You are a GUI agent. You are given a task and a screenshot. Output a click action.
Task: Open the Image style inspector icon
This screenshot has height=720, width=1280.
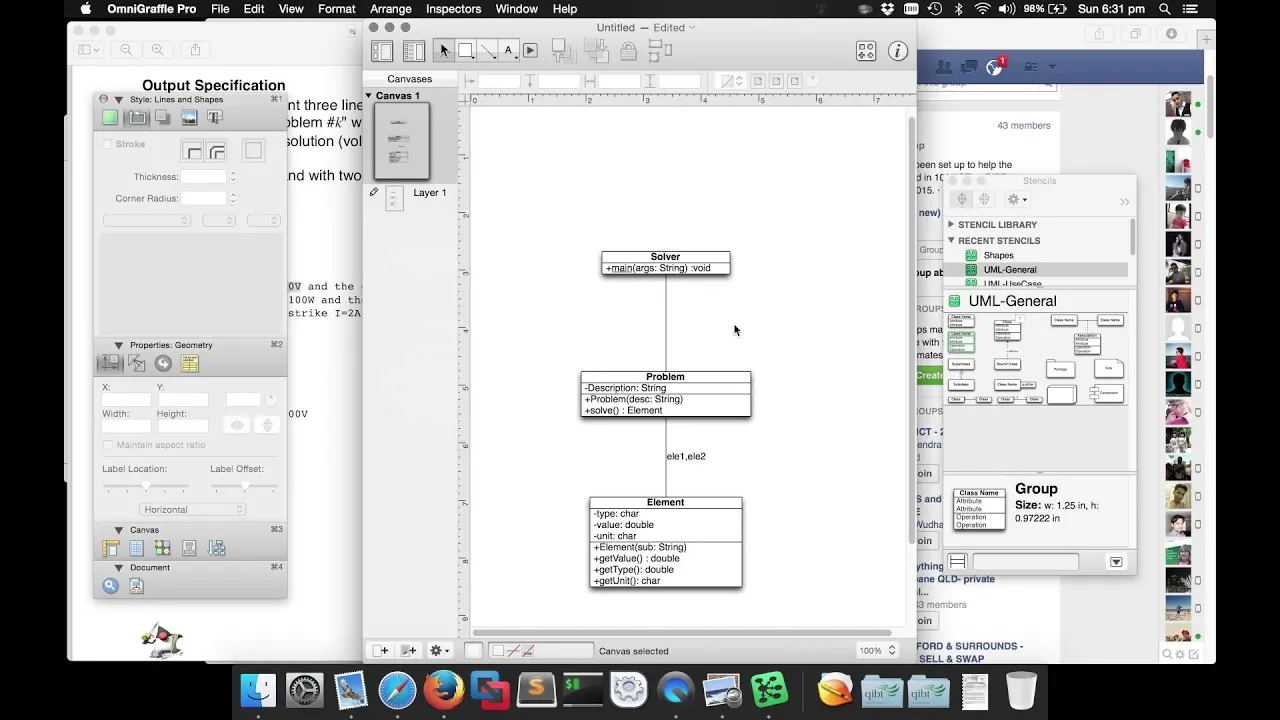tap(189, 118)
